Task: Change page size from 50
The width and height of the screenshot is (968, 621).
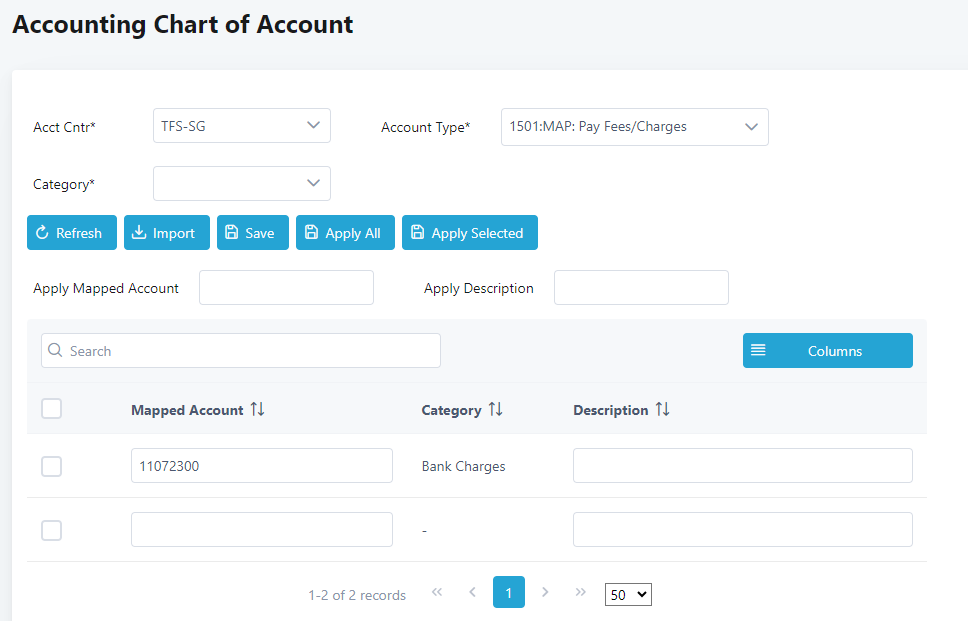Action: point(628,594)
